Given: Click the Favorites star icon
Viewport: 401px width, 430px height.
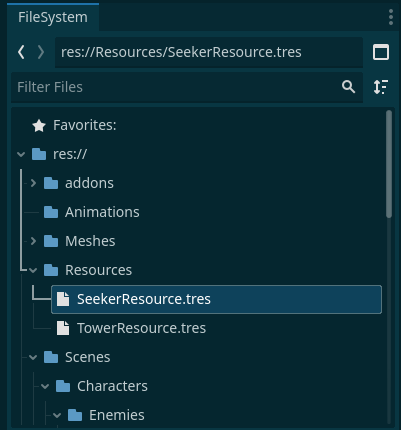Looking at the screenshot, I should [x=39, y=126].
